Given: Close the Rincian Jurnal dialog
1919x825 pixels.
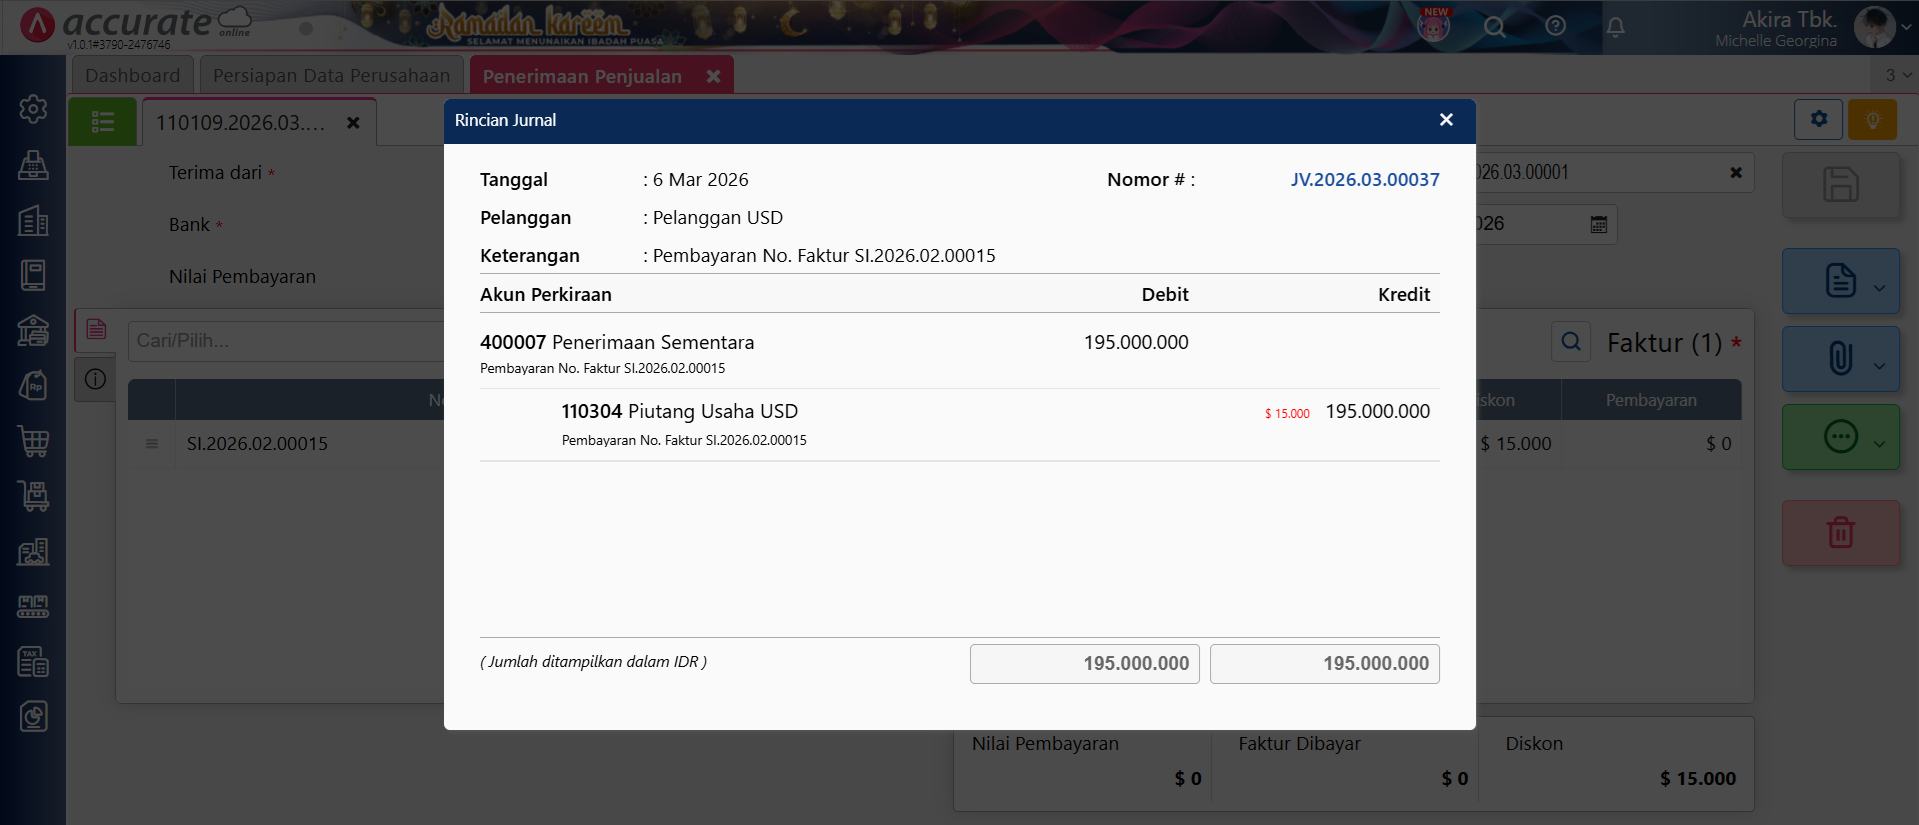Looking at the screenshot, I should (1445, 120).
